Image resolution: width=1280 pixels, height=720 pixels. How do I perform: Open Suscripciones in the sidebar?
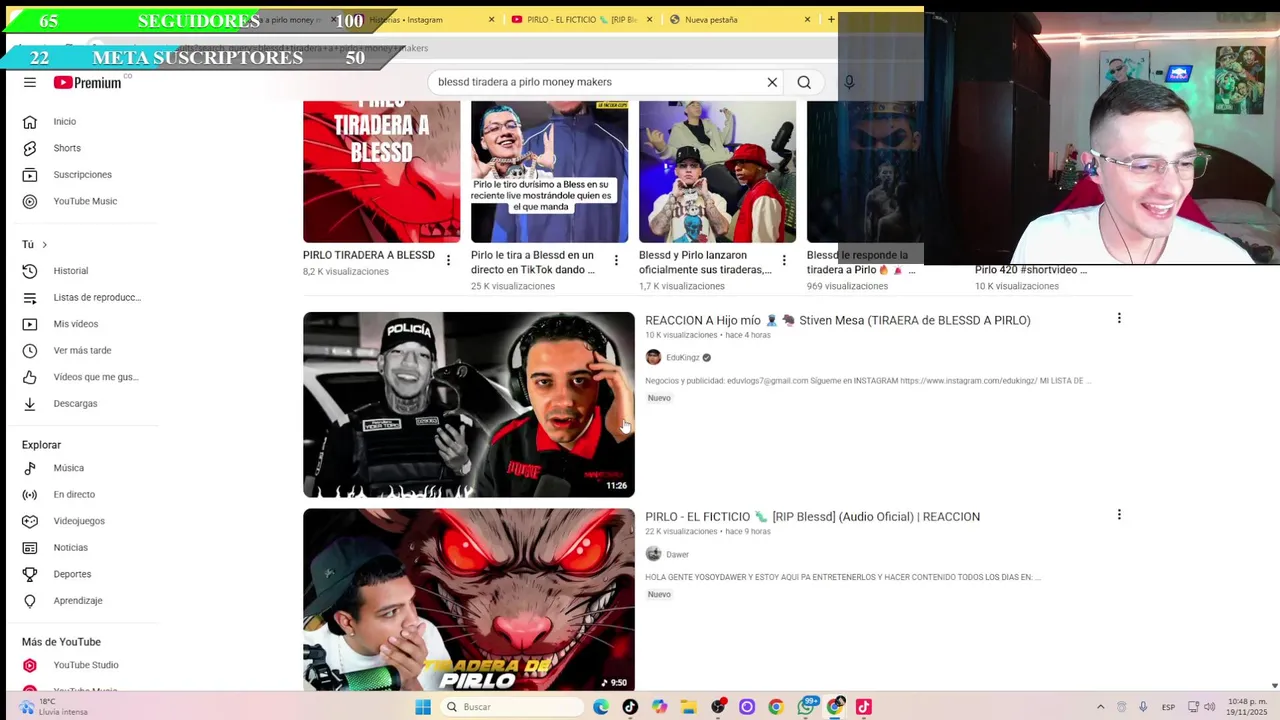coord(82,174)
